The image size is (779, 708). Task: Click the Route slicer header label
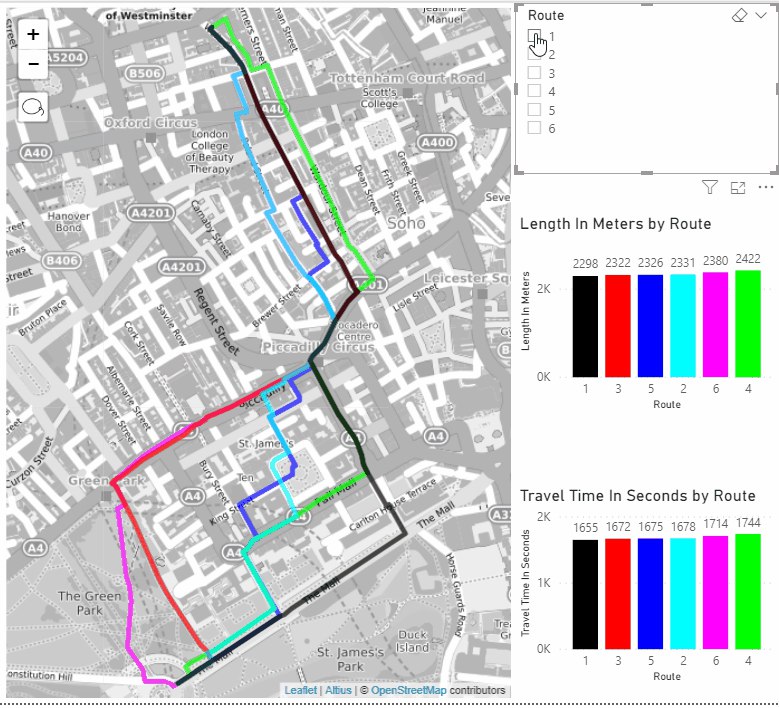point(546,15)
